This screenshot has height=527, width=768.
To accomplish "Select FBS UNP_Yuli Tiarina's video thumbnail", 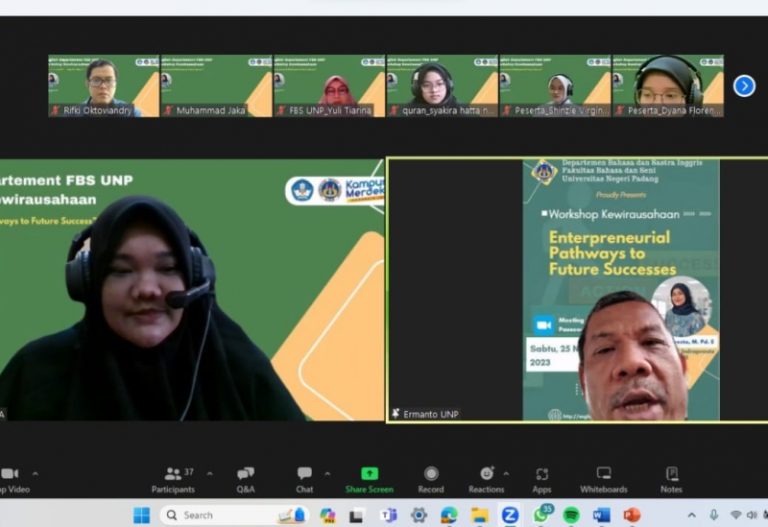I will point(330,86).
